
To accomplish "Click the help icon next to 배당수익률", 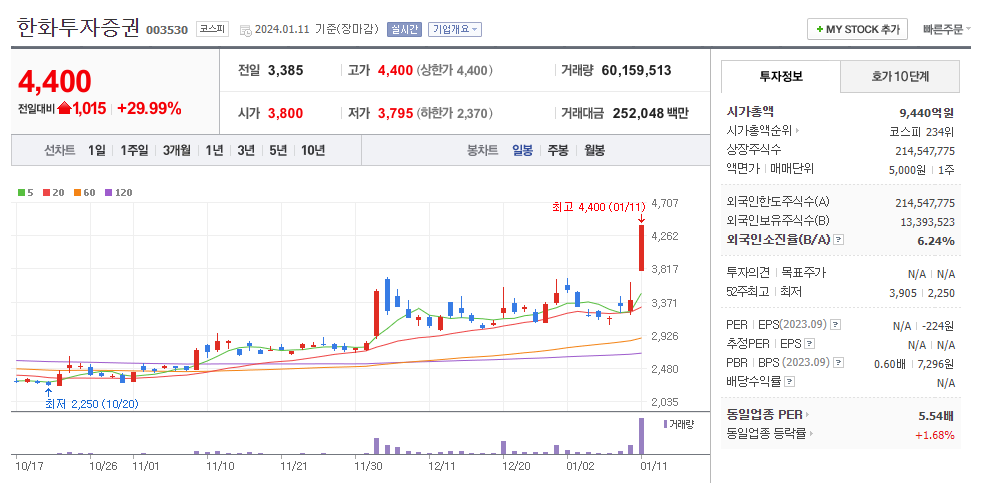I will [x=789, y=382].
